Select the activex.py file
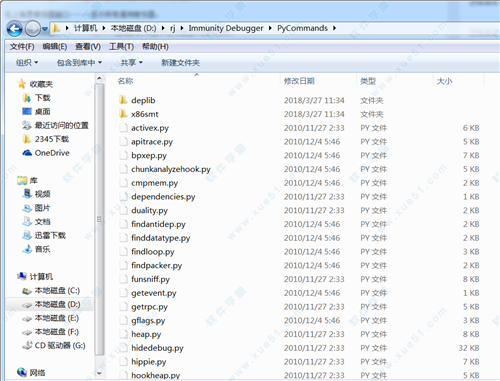The width and height of the screenshot is (500, 381). tap(144, 128)
